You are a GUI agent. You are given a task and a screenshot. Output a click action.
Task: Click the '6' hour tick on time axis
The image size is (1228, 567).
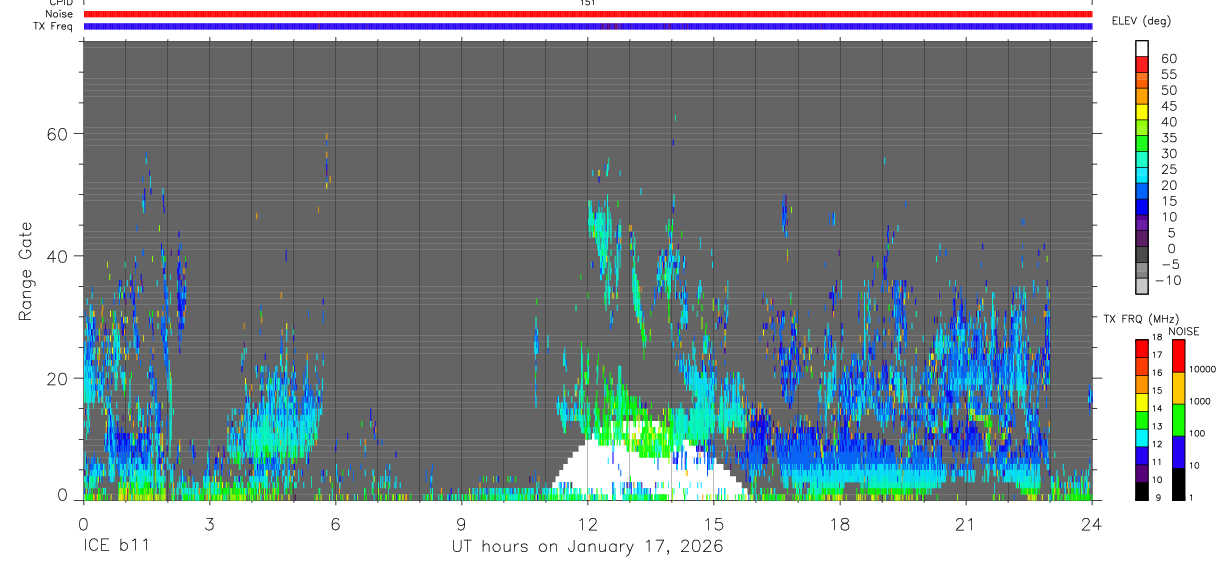335,523
